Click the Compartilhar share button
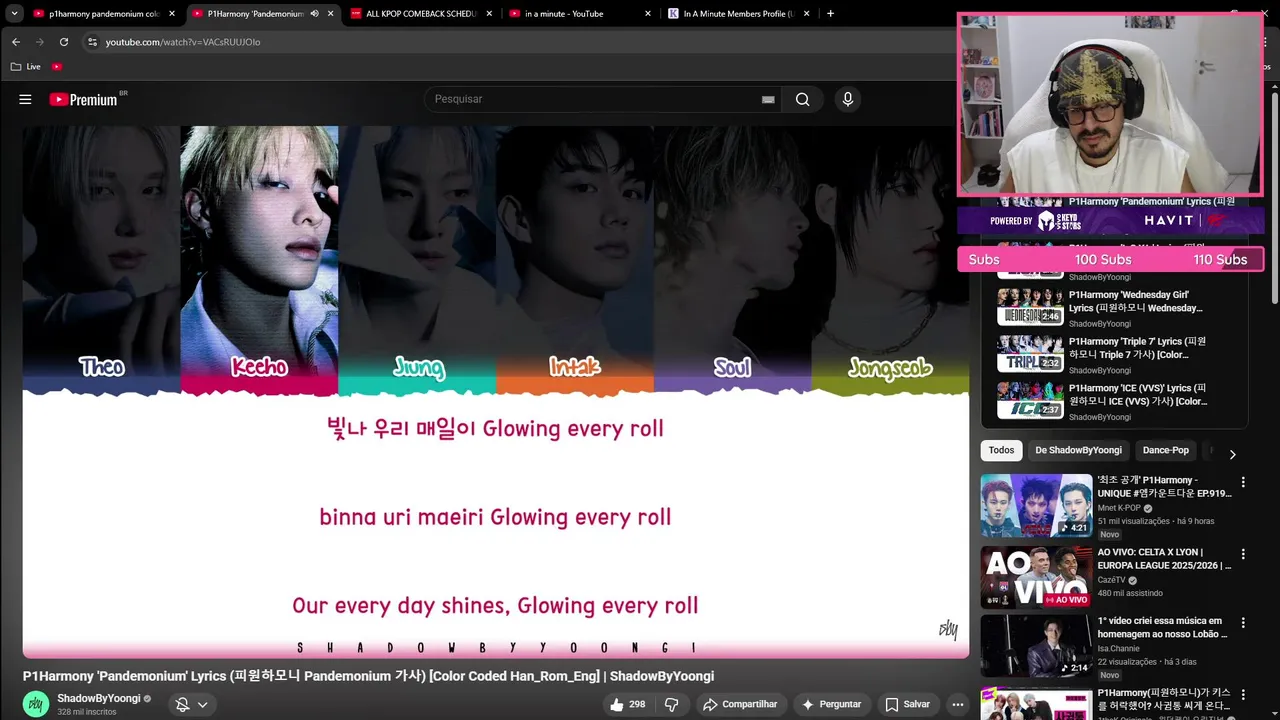The height and width of the screenshot is (720, 1280). coord(739,705)
